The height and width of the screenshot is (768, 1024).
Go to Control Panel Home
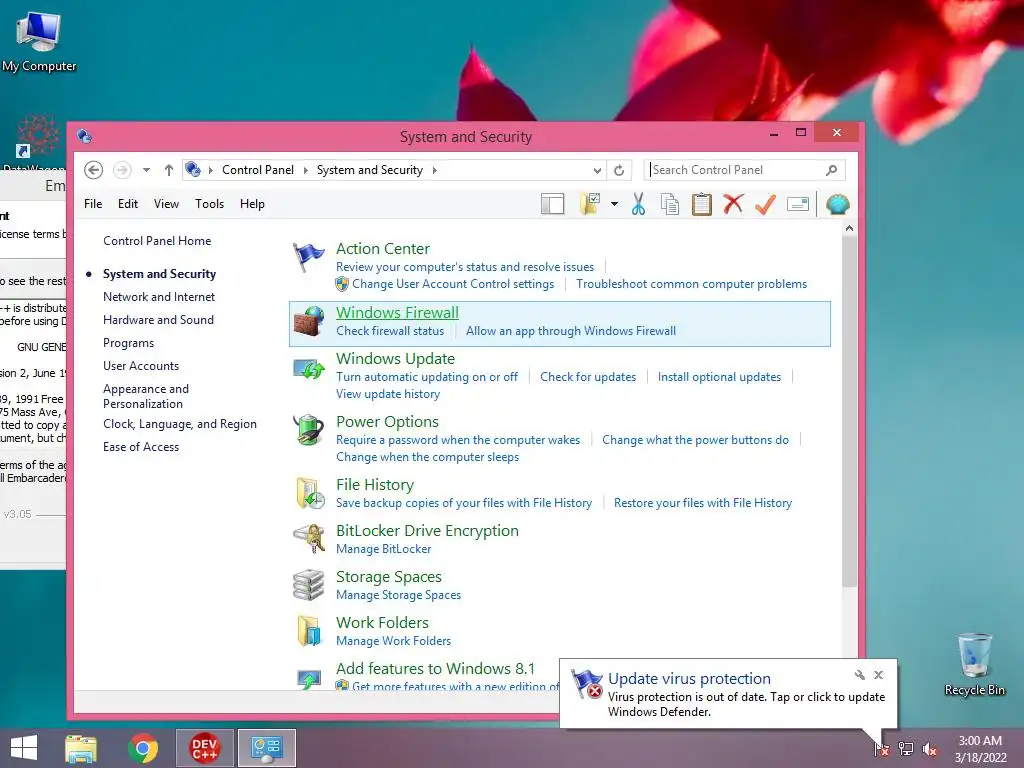click(x=157, y=241)
